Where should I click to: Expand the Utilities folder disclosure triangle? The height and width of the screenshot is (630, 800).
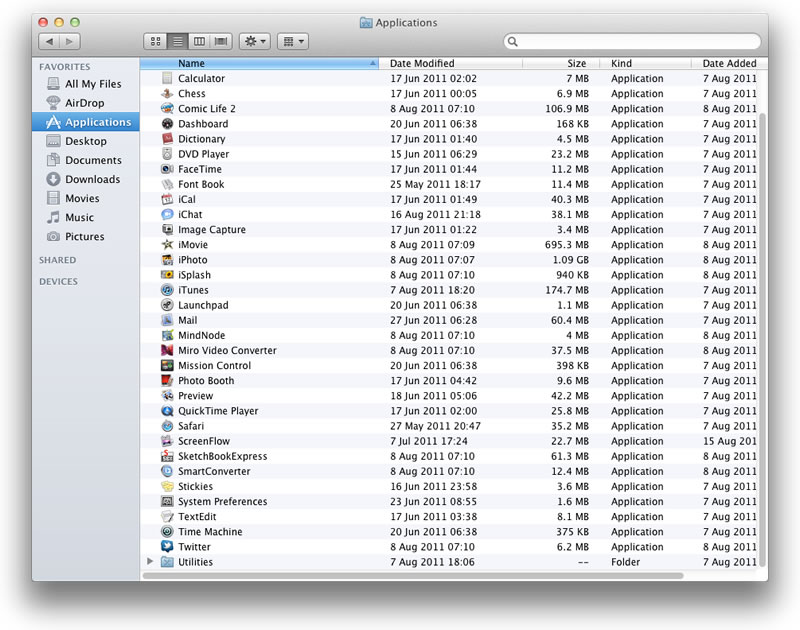(150, 562)
